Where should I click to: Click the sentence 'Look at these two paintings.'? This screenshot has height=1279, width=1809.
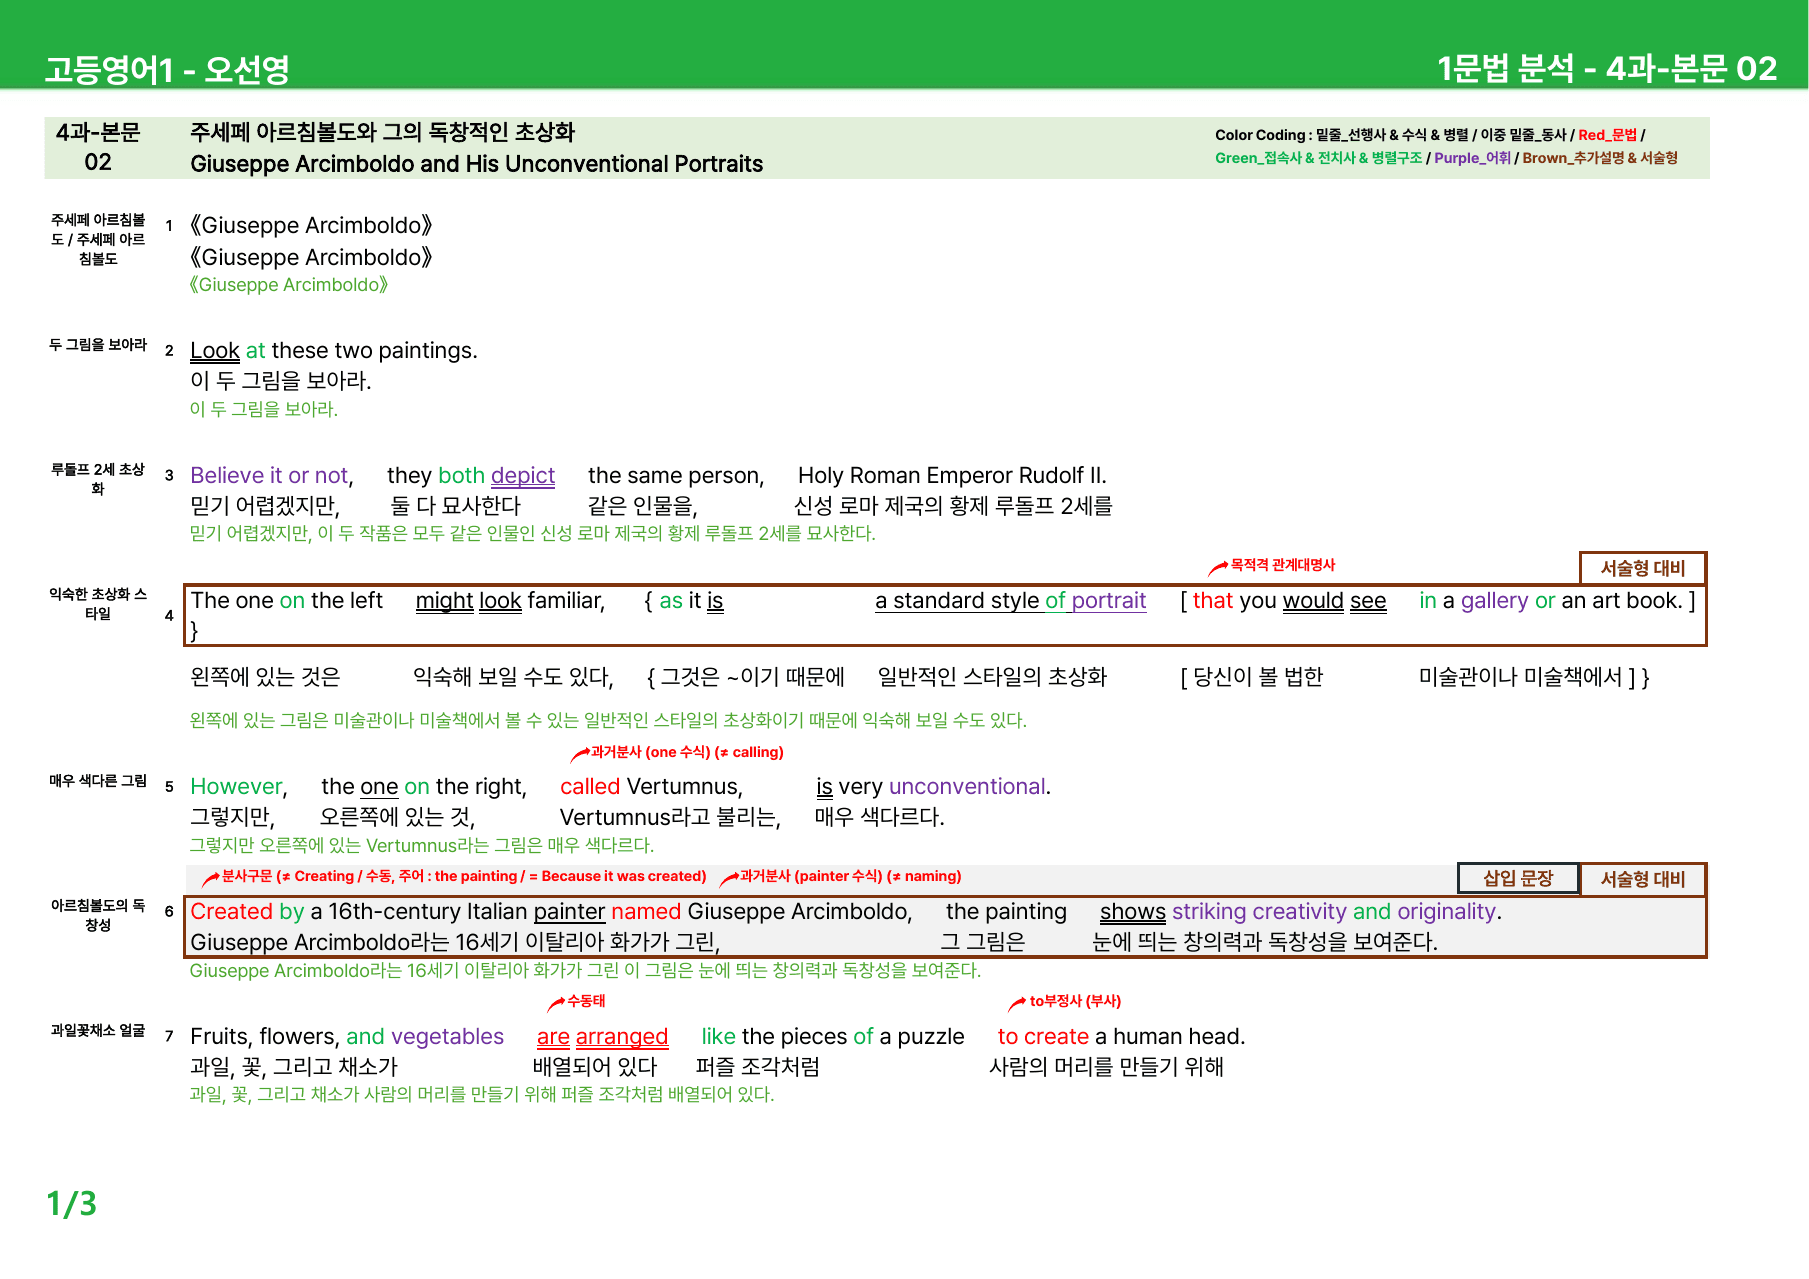point(334,351)
